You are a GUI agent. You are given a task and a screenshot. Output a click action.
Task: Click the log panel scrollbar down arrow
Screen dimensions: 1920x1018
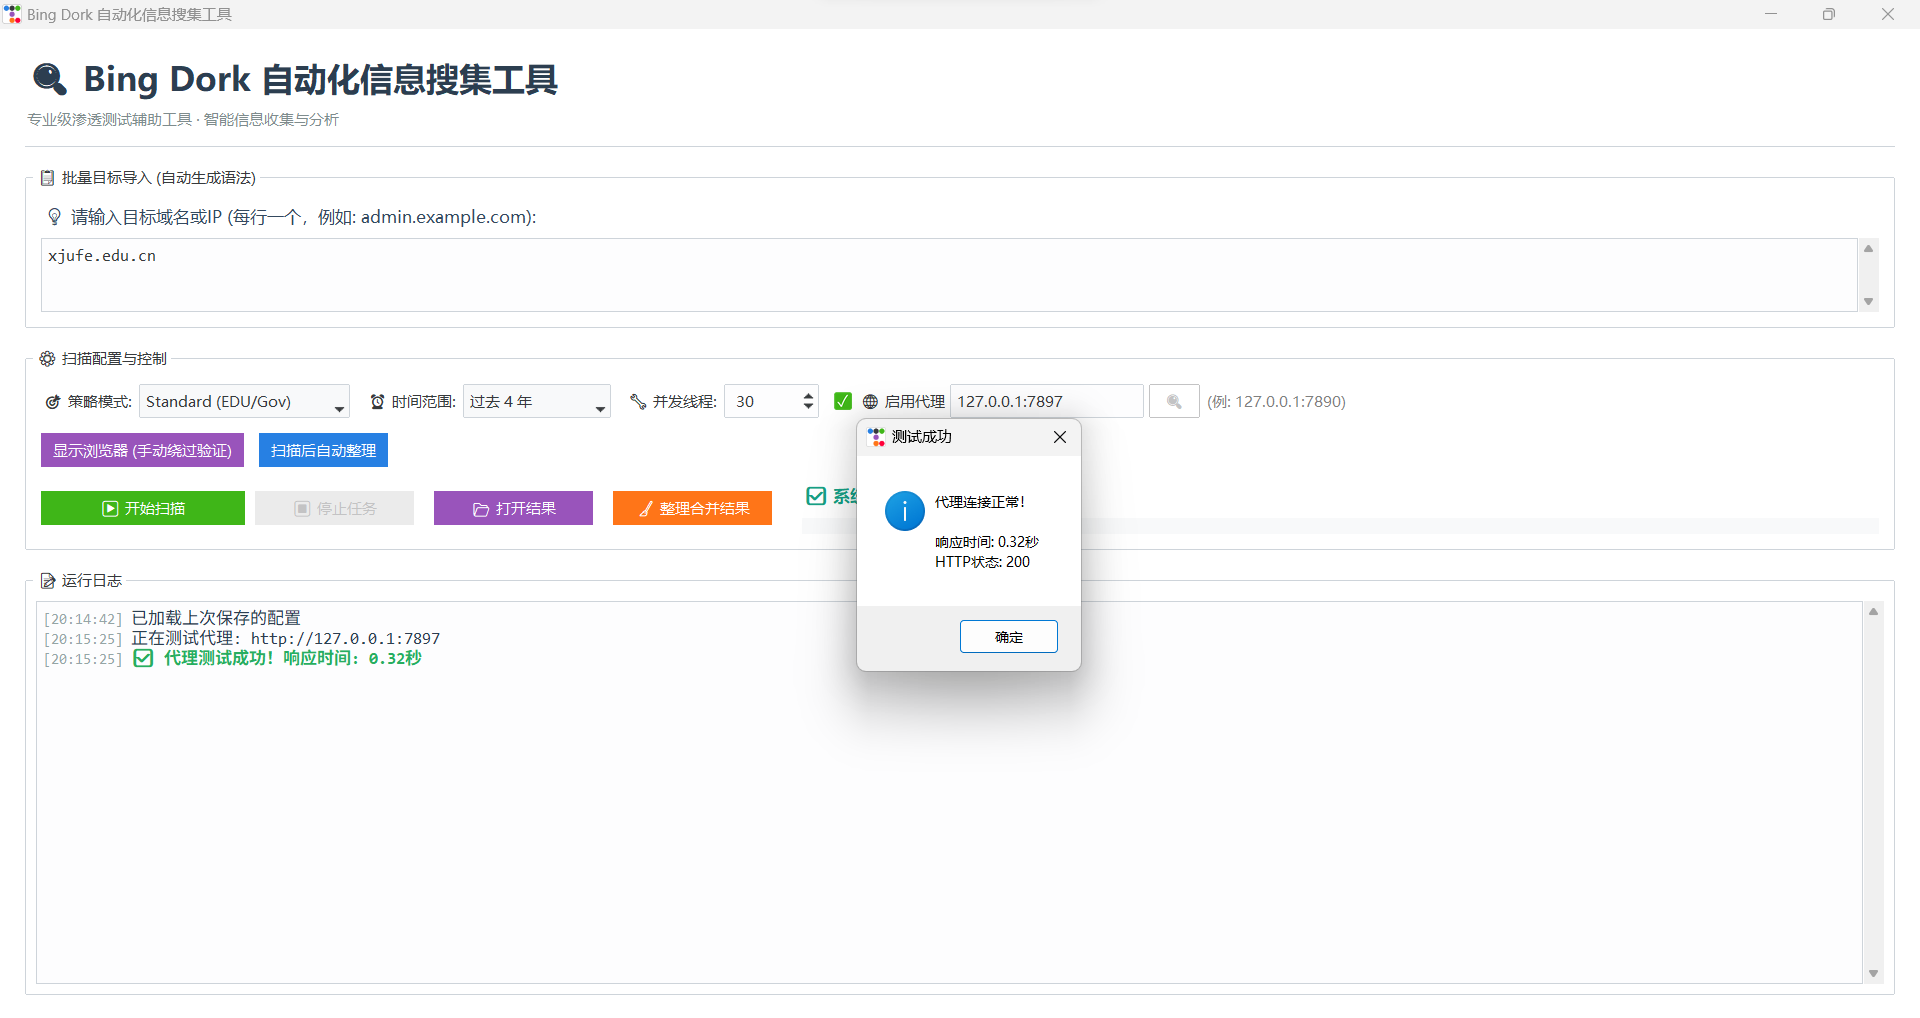click(1874, 974)
